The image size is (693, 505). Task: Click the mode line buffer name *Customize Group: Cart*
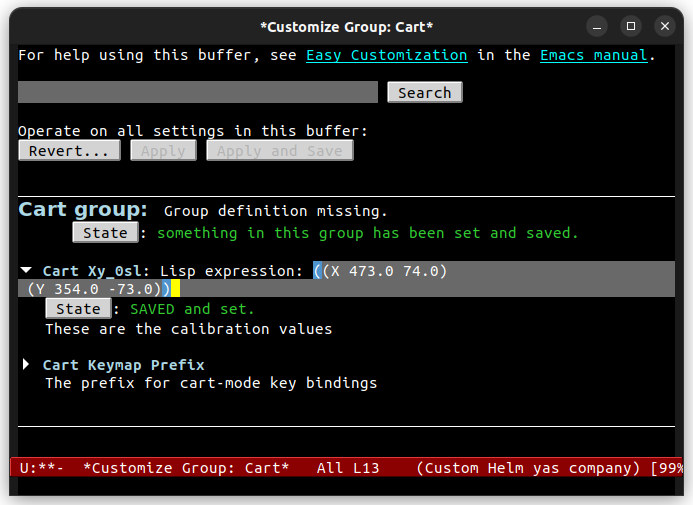186,468
